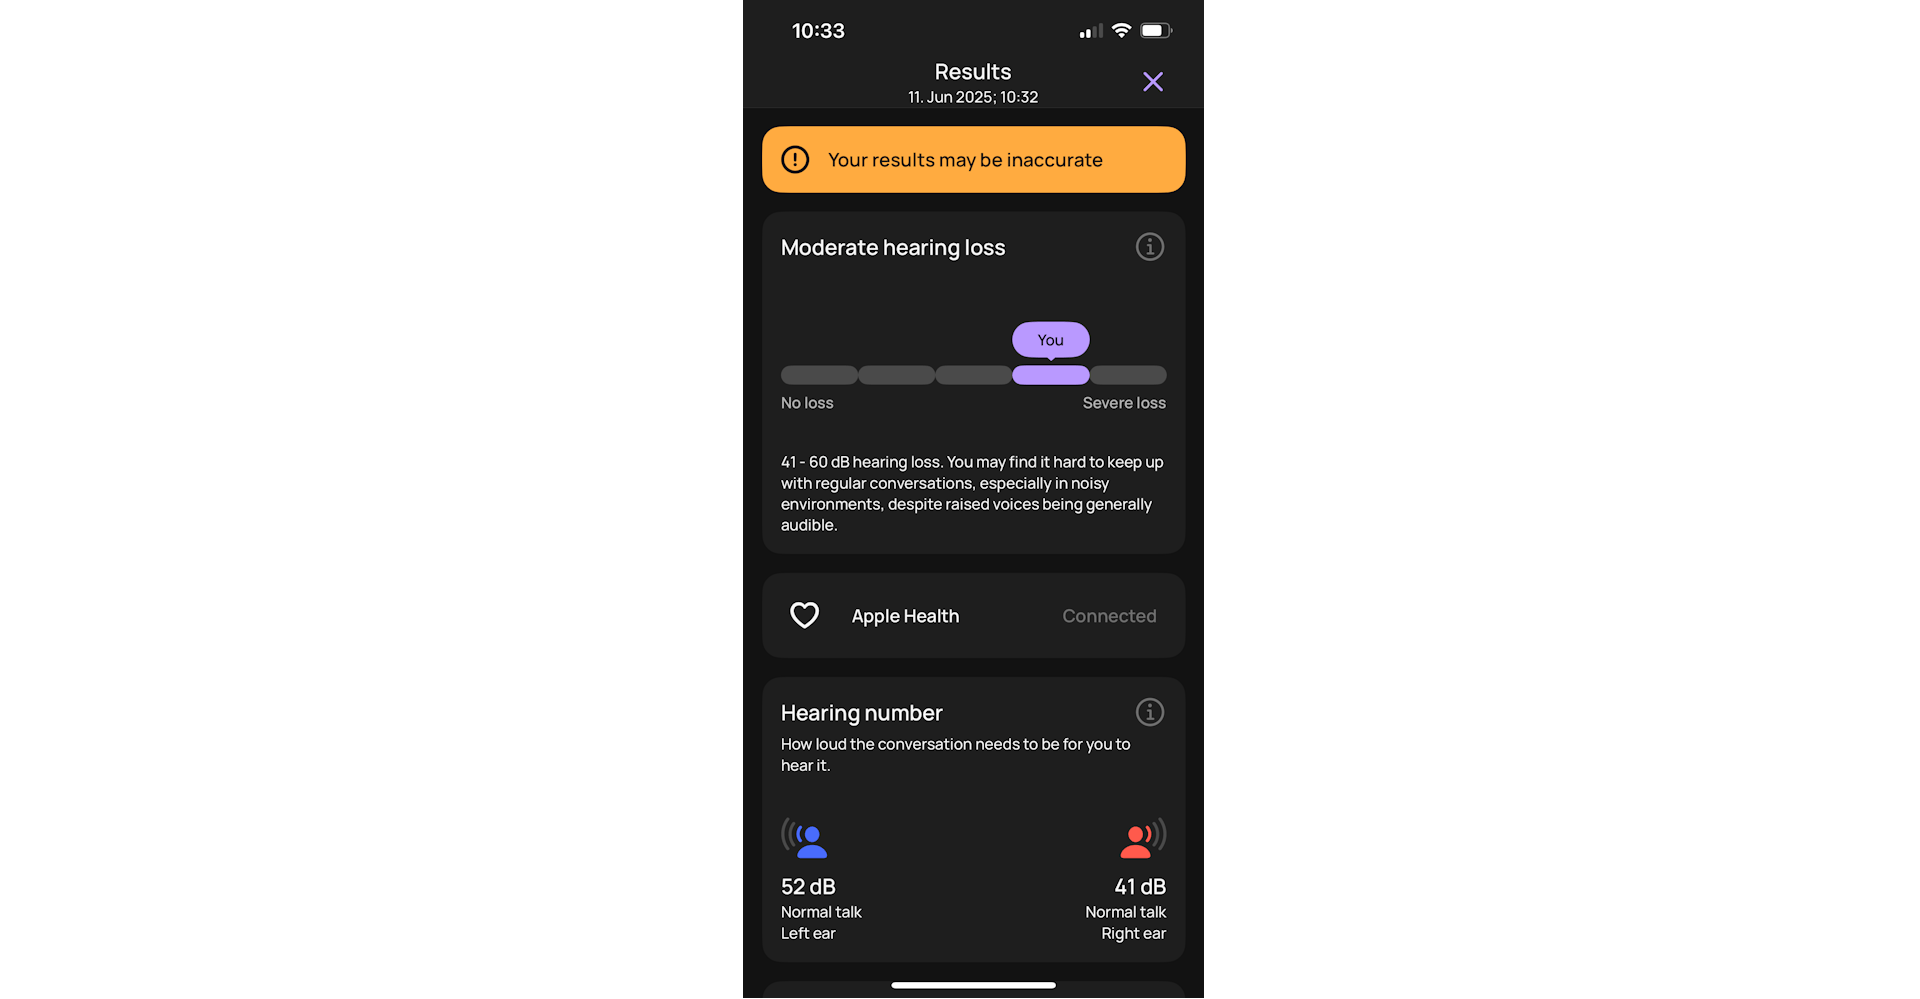The height and width of the screenshot is (999, 1920).
Task: Select the last 'Severe loss' scale segment
Action: point(1128,375)
